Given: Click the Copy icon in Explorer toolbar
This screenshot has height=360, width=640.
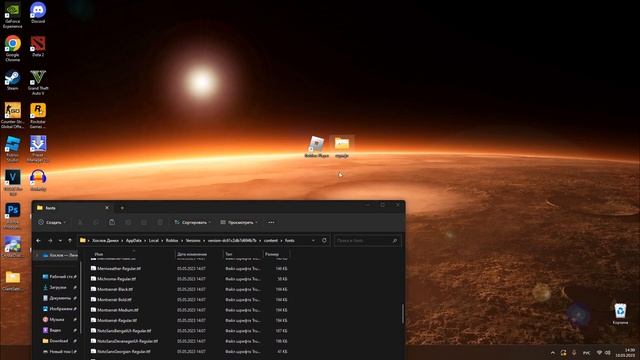Looking at the screenshot, I should (96, 222).
